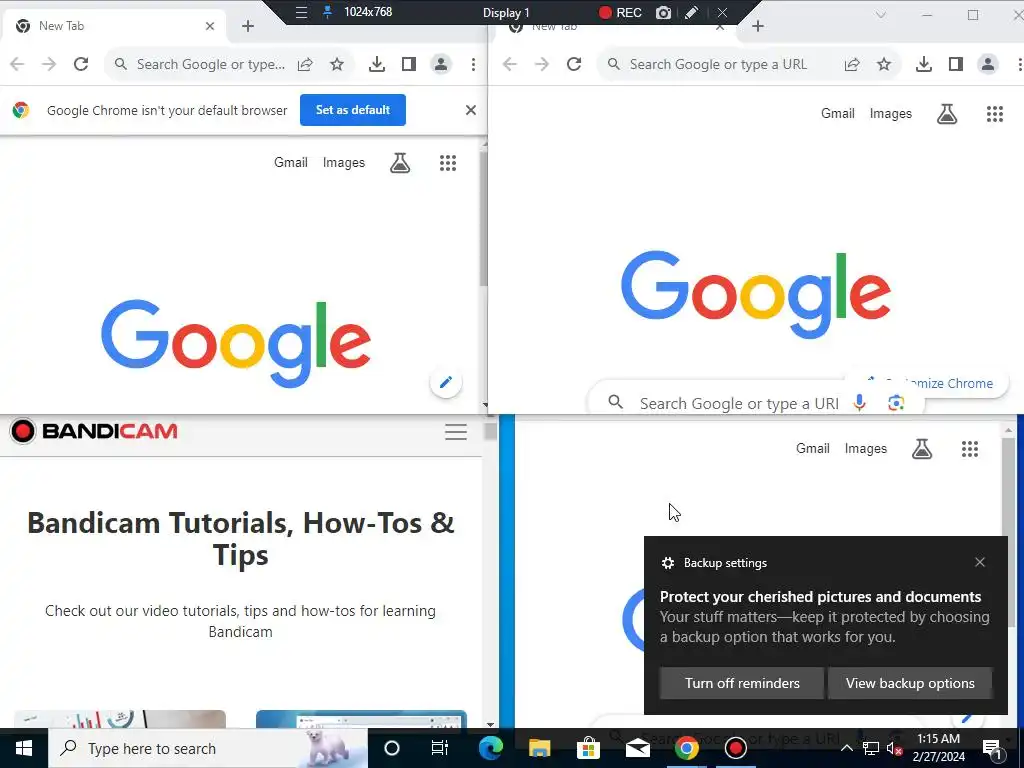Add new tab in top-right Chrome window

(x=758, y=26)
